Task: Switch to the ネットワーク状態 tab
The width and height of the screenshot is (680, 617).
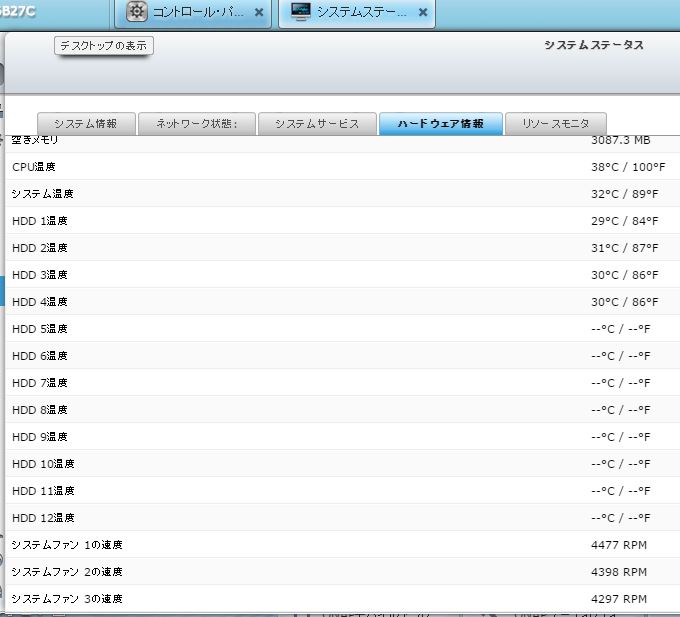Action: (197, 124)
